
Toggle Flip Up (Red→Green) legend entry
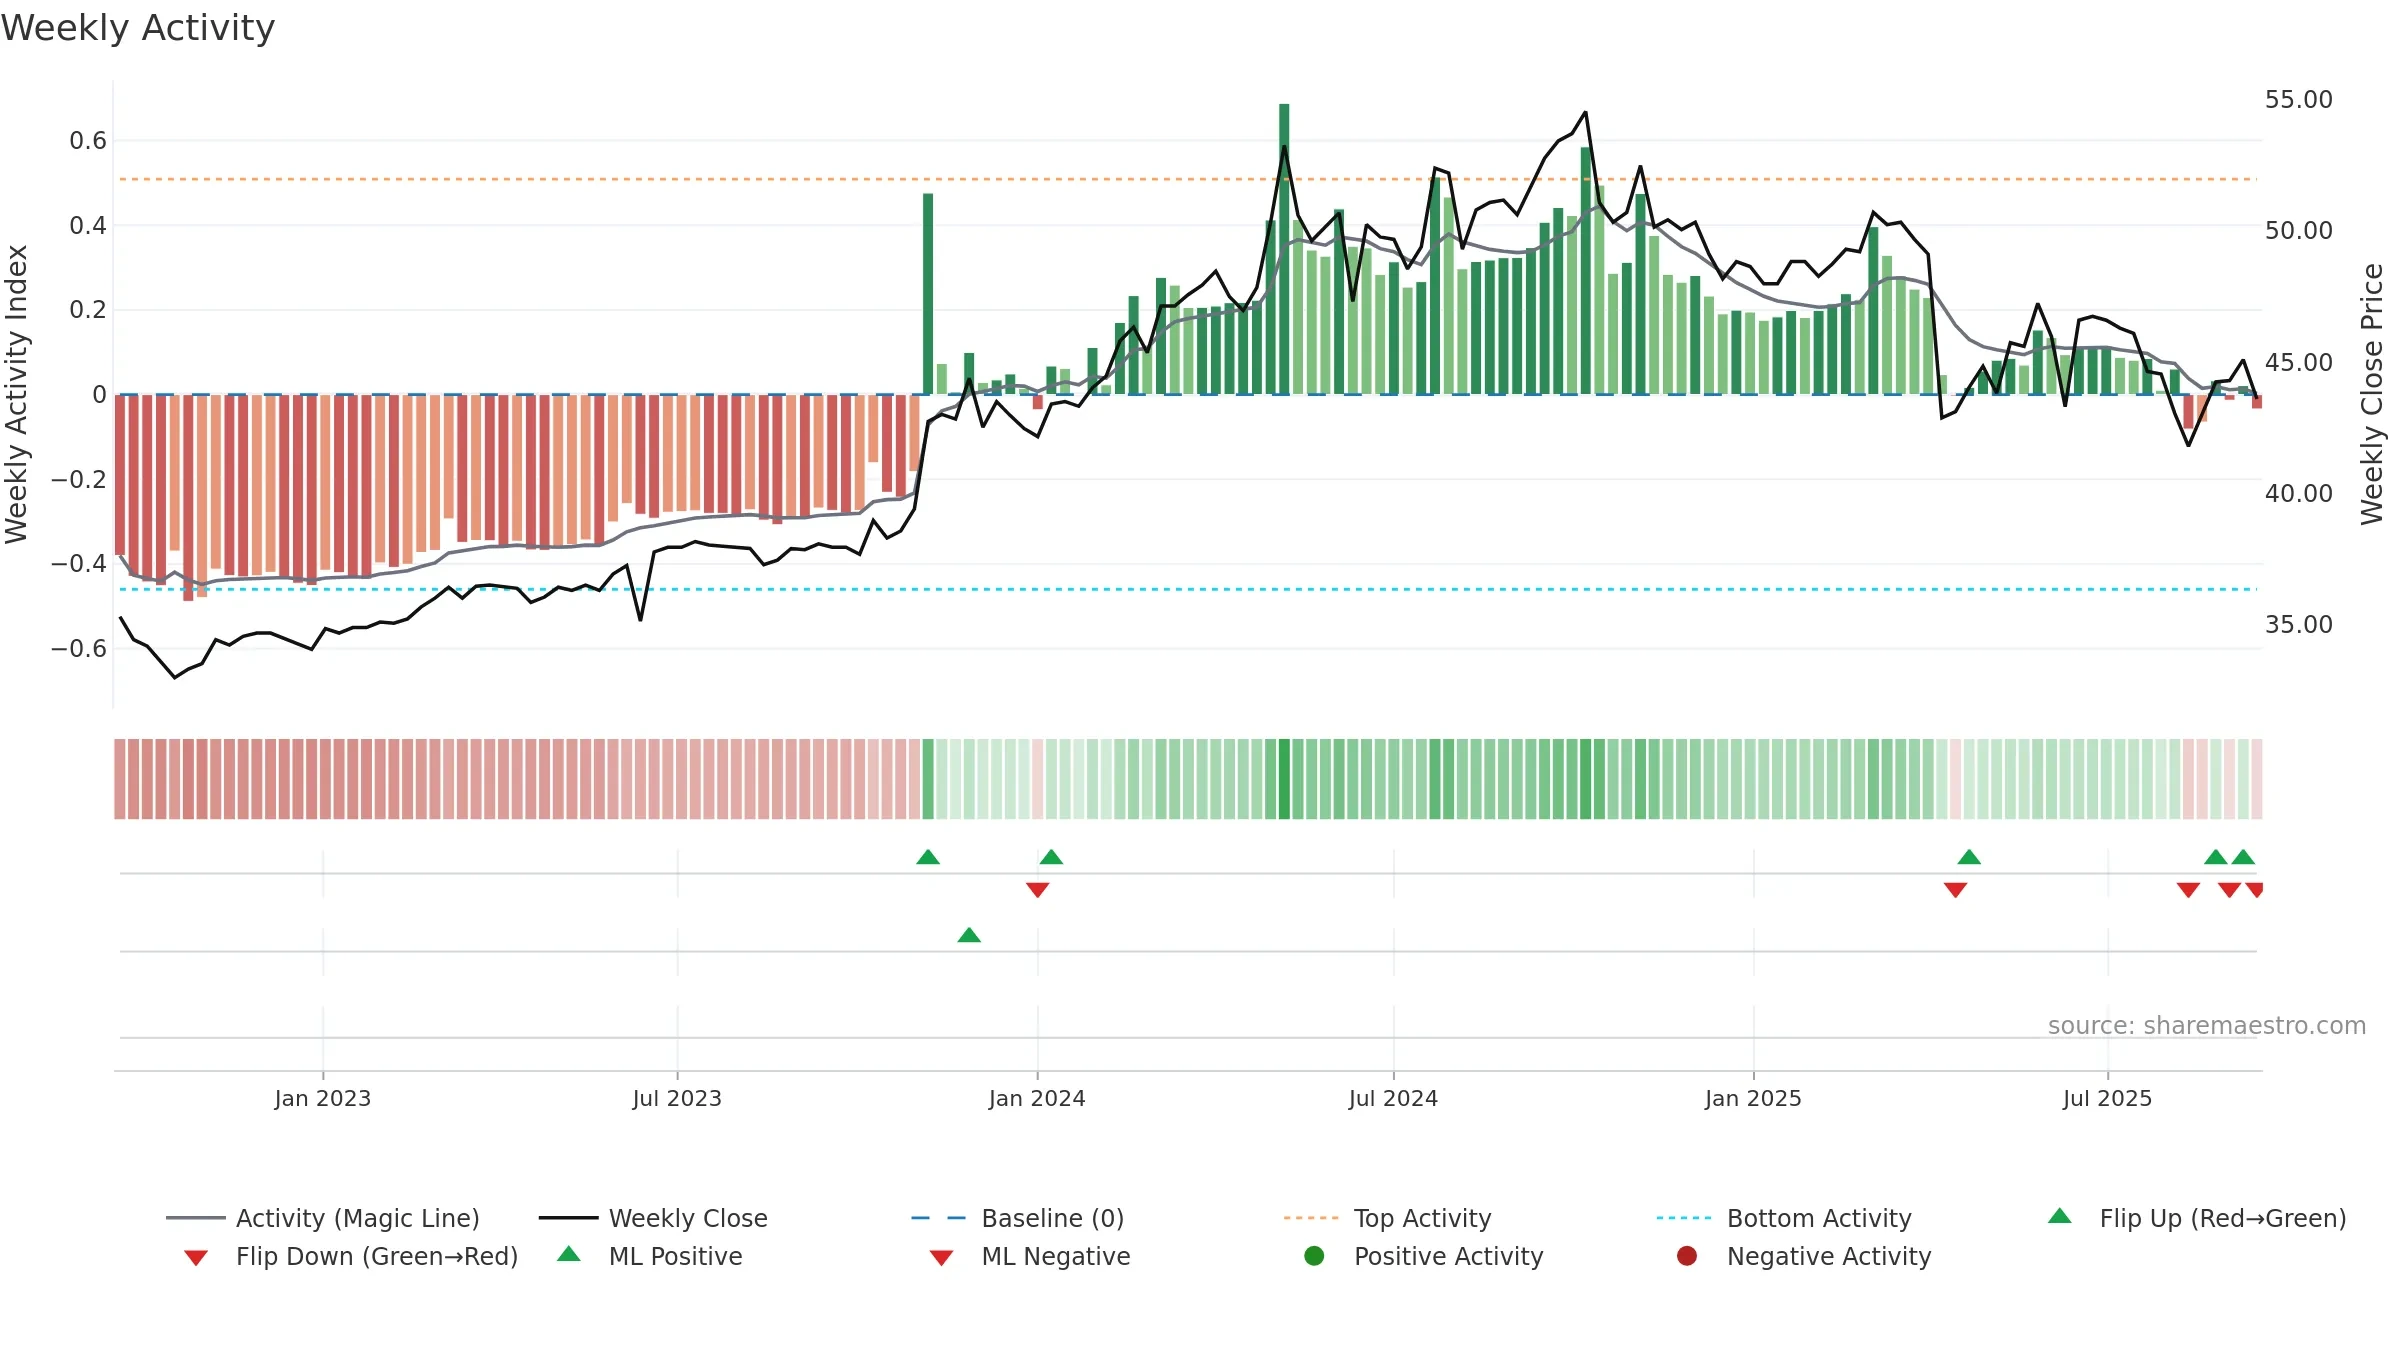[2196, 1218]
